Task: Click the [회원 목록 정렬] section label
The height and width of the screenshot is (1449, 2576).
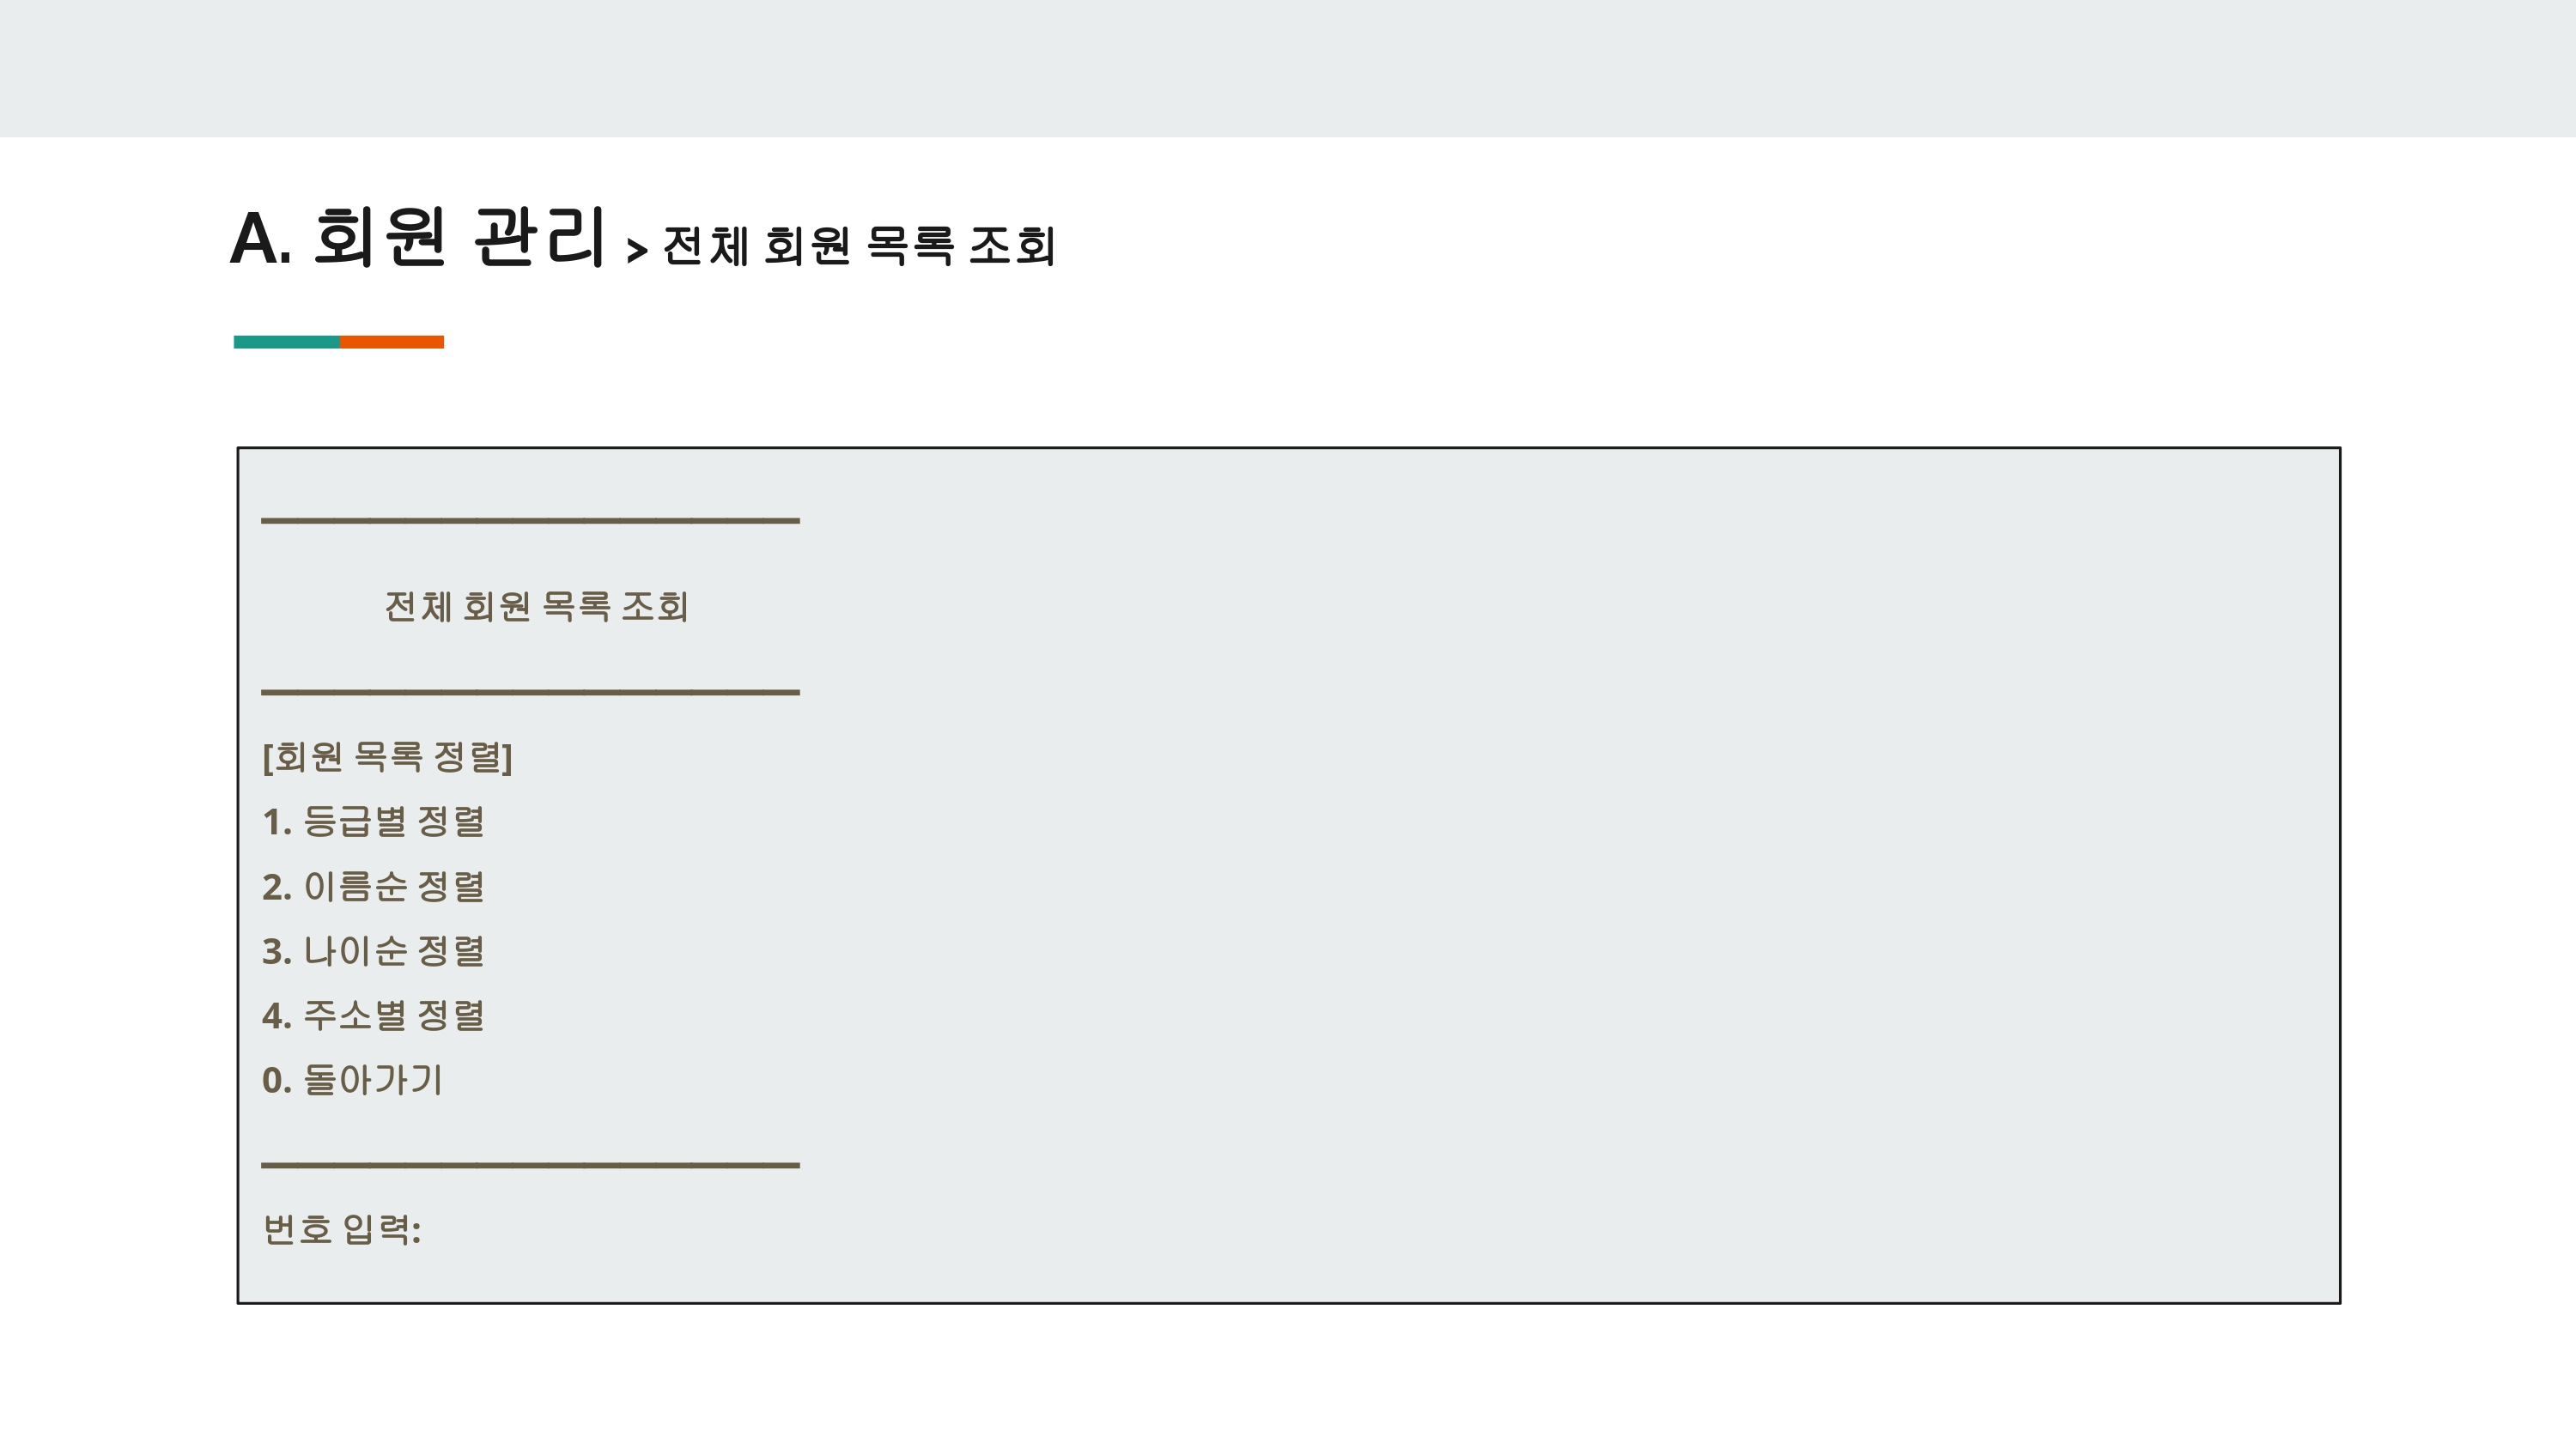Action: pos(387,757)
